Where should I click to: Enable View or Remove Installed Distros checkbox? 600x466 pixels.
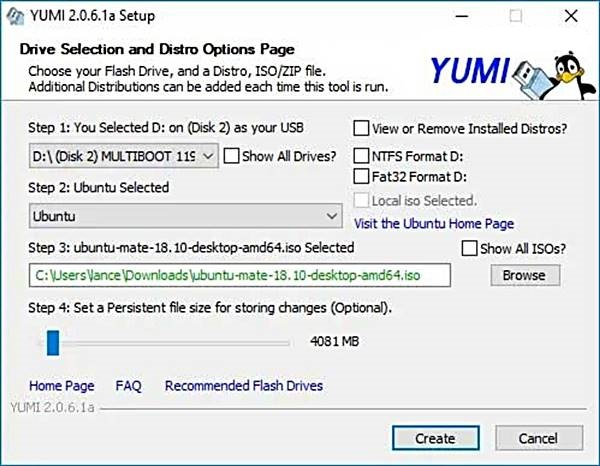tap(361, 129)
